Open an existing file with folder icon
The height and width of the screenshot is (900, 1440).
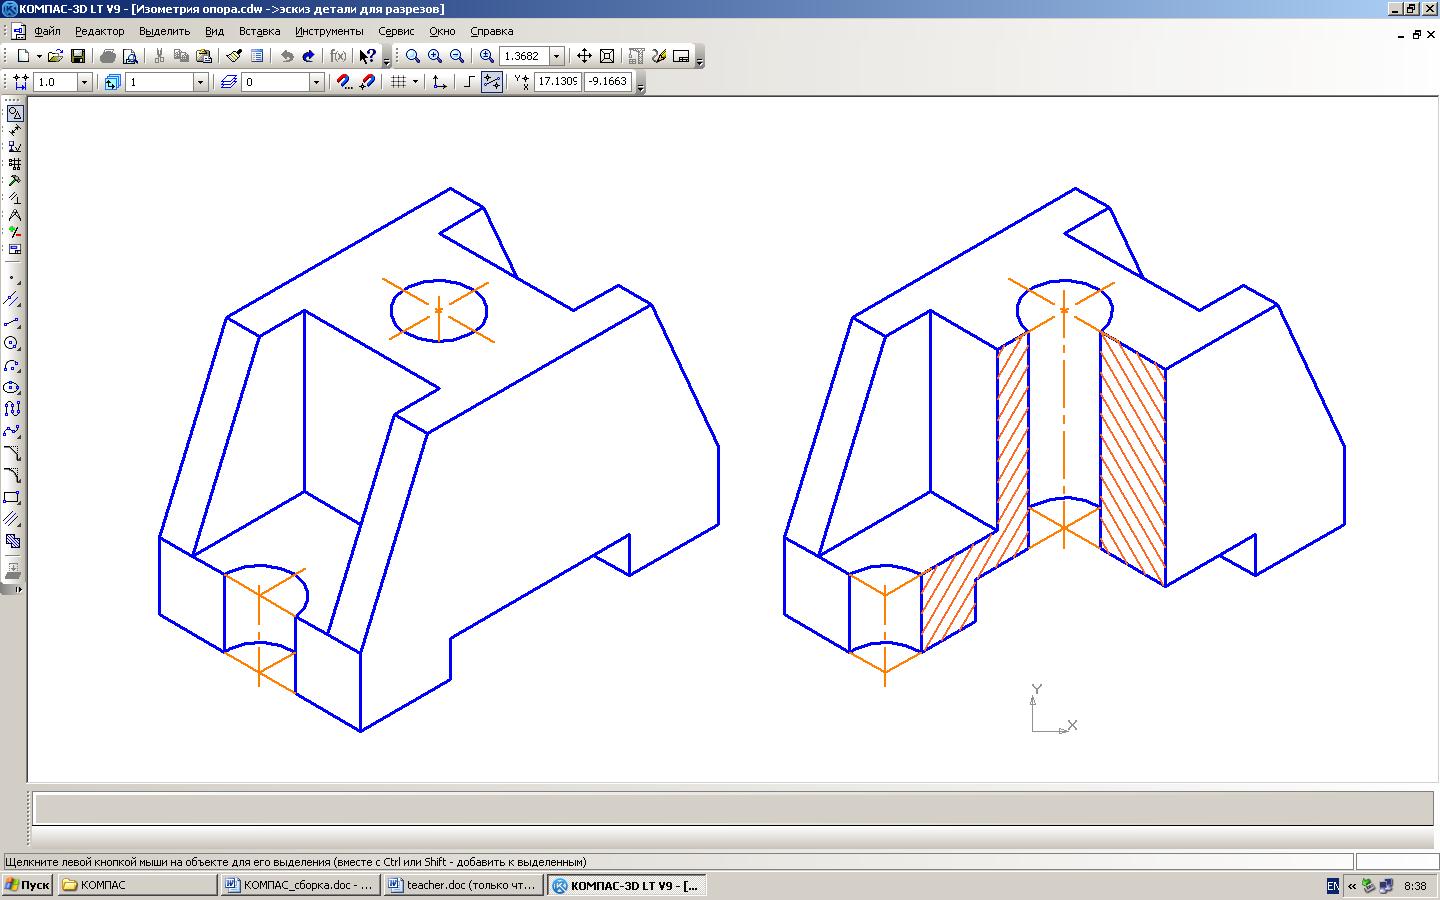[x=56, y=57]
